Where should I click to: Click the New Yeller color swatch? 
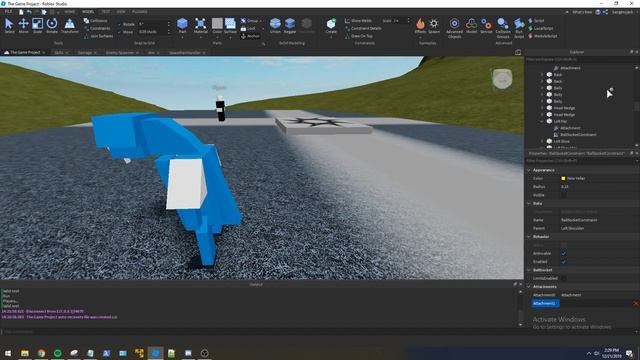[563, 178]
